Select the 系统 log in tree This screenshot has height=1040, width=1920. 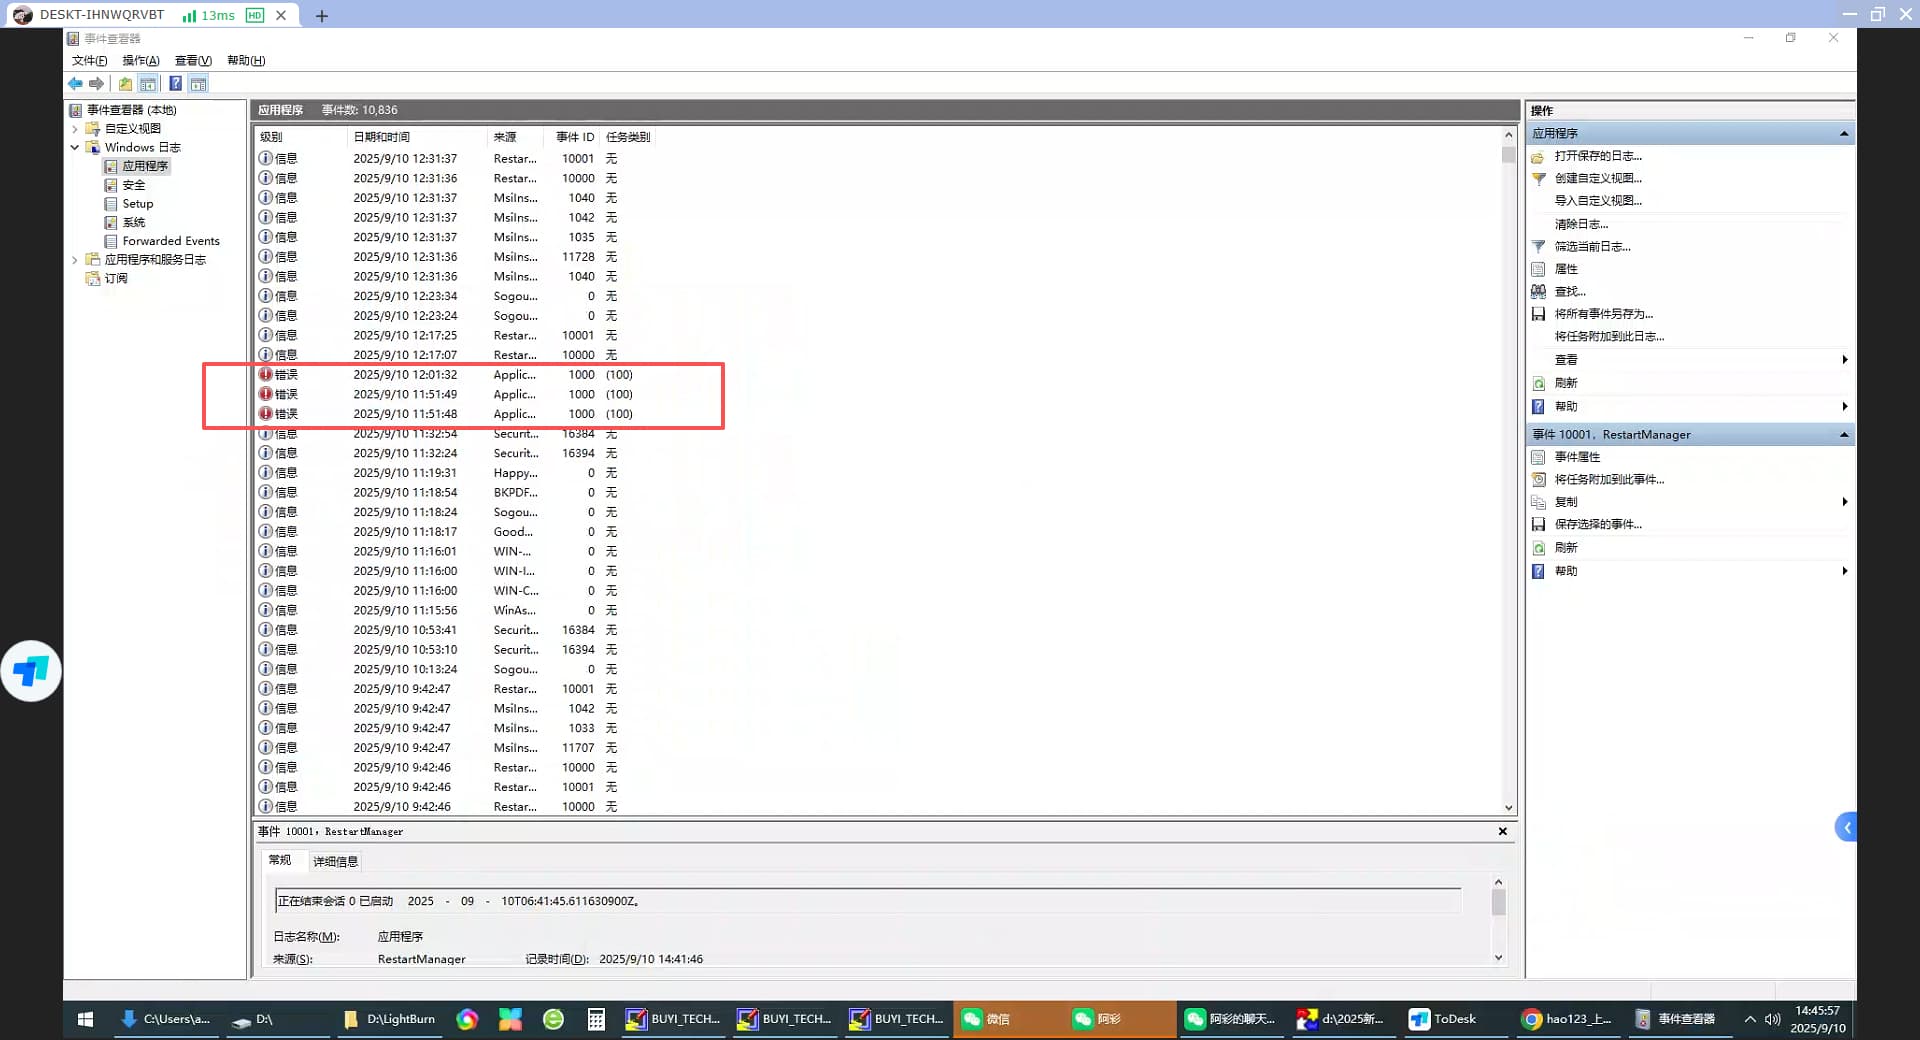click(x=134, y=223)
